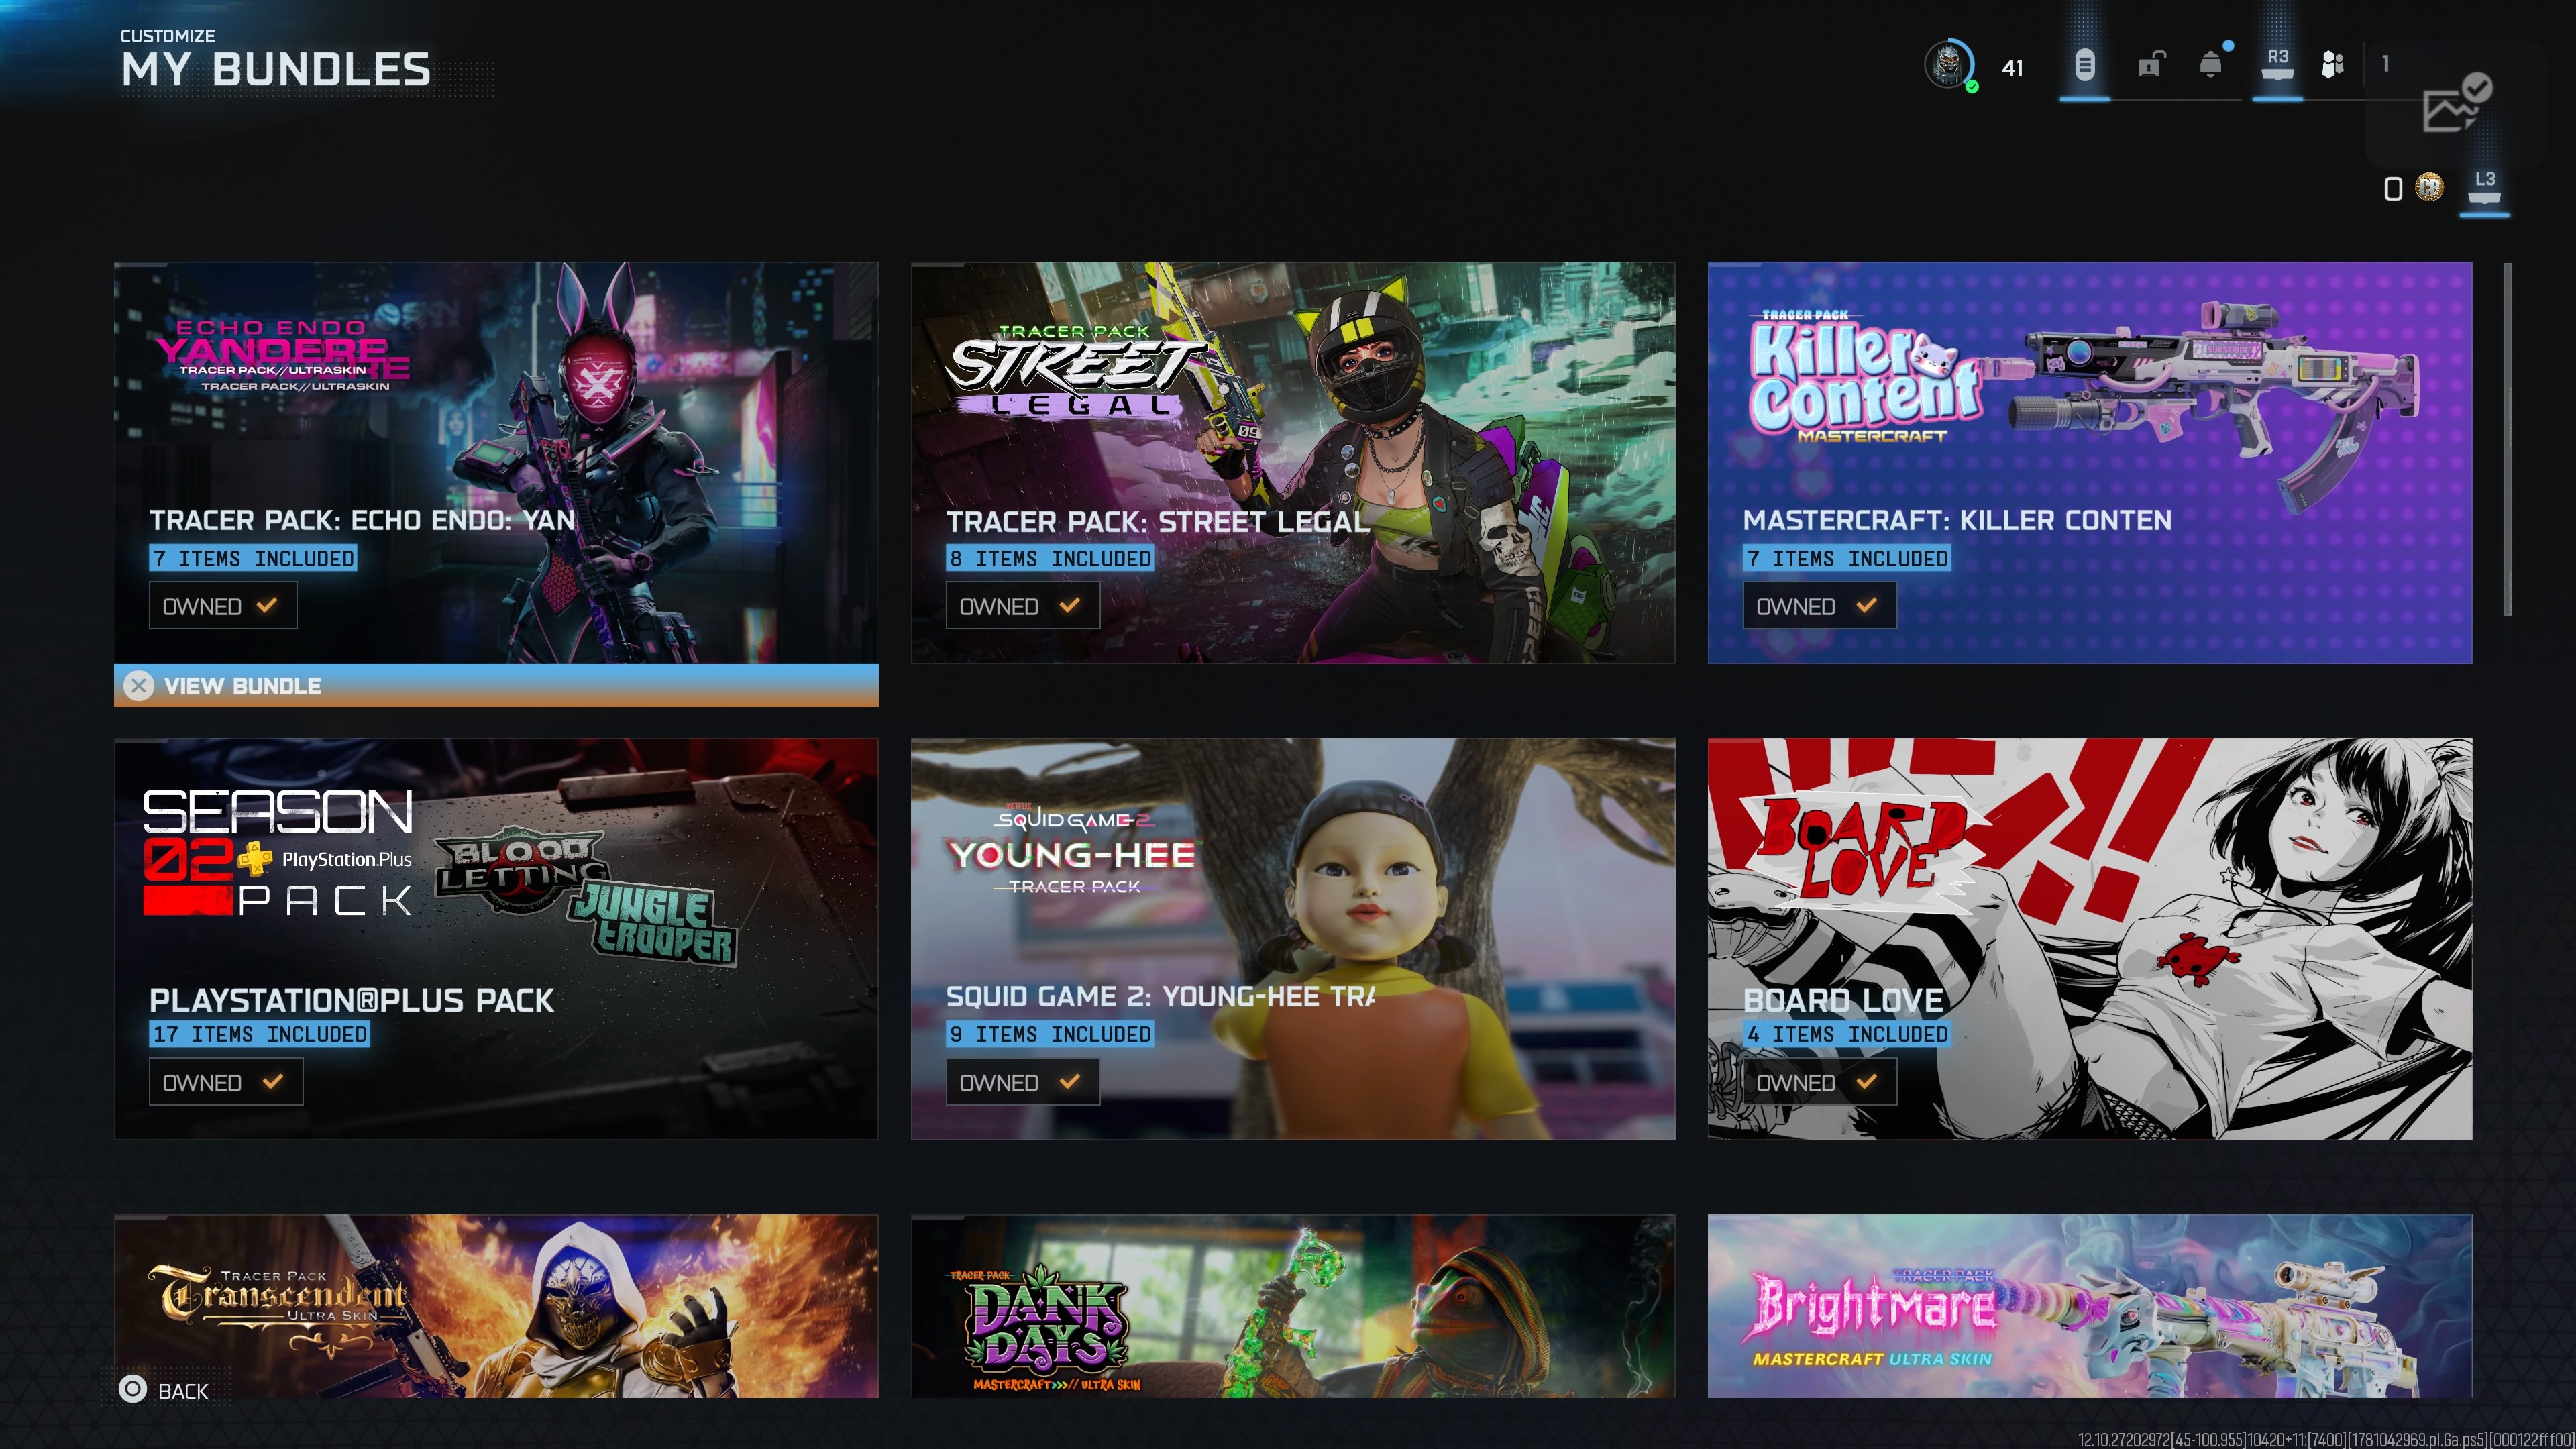Click Owned badge on Young-Hee bundle
Image resolution: width=2576 pixels, height=1449 pixels.
[1022, 1082]
